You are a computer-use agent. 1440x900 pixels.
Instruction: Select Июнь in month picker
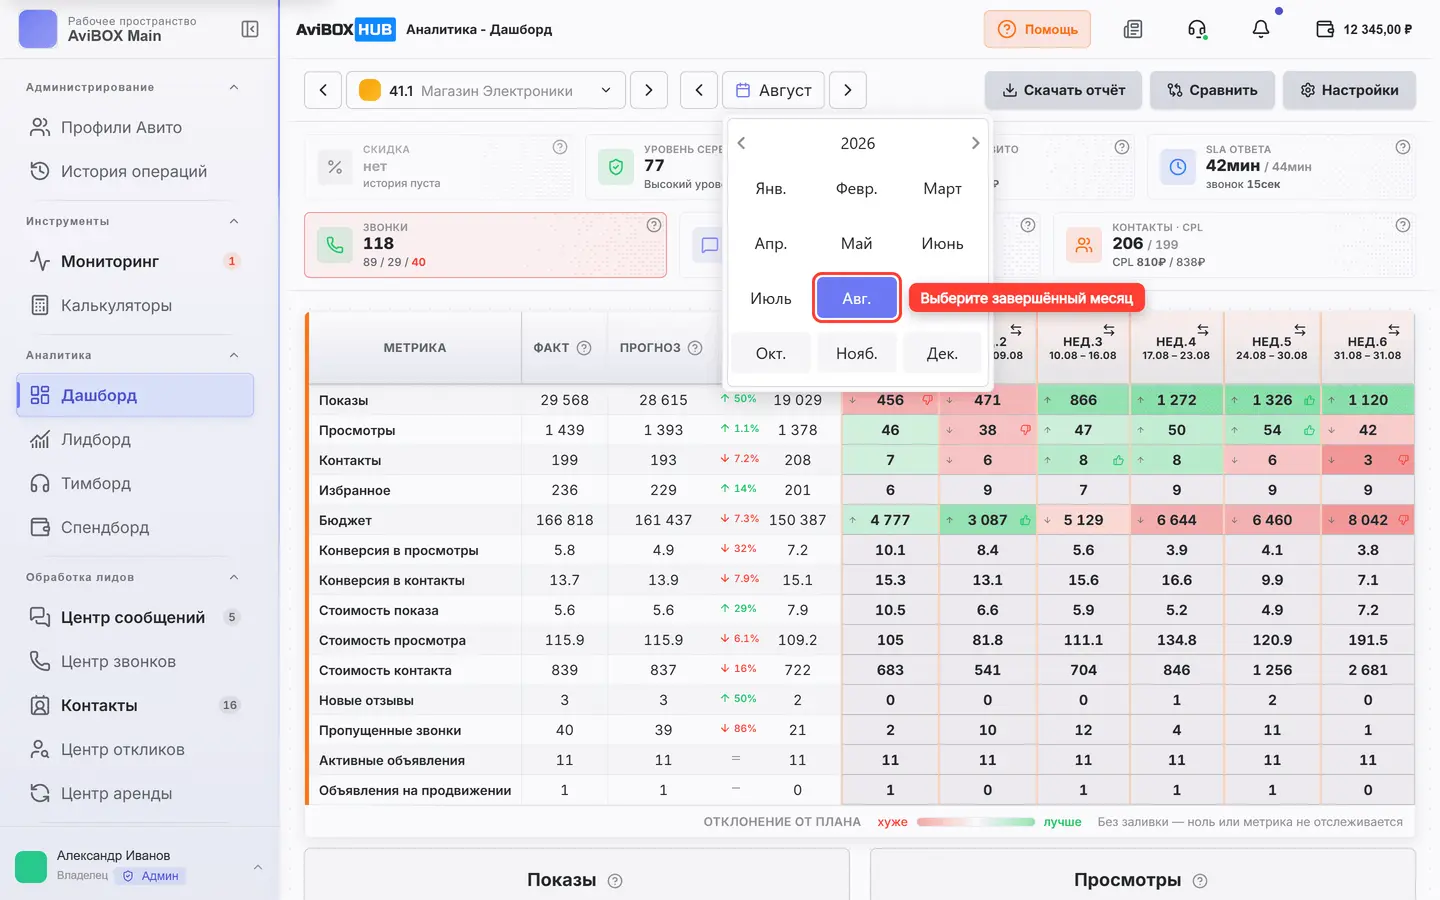point(942,244)
